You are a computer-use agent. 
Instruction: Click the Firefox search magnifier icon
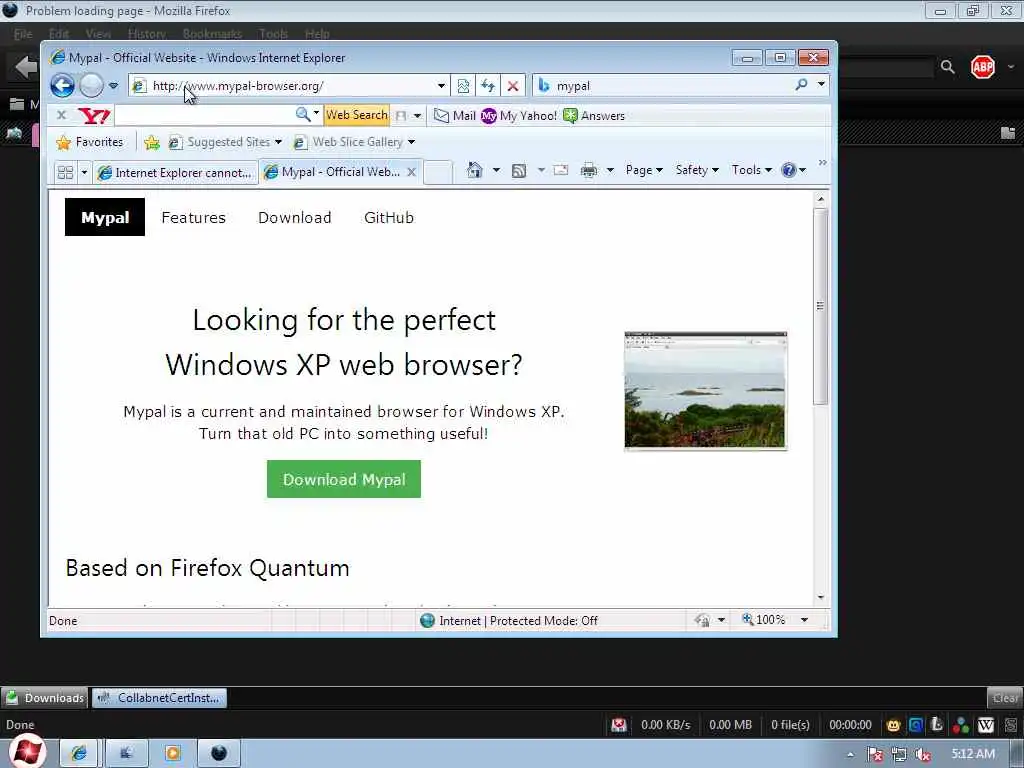pyautogui.click(x=948, y=67)
